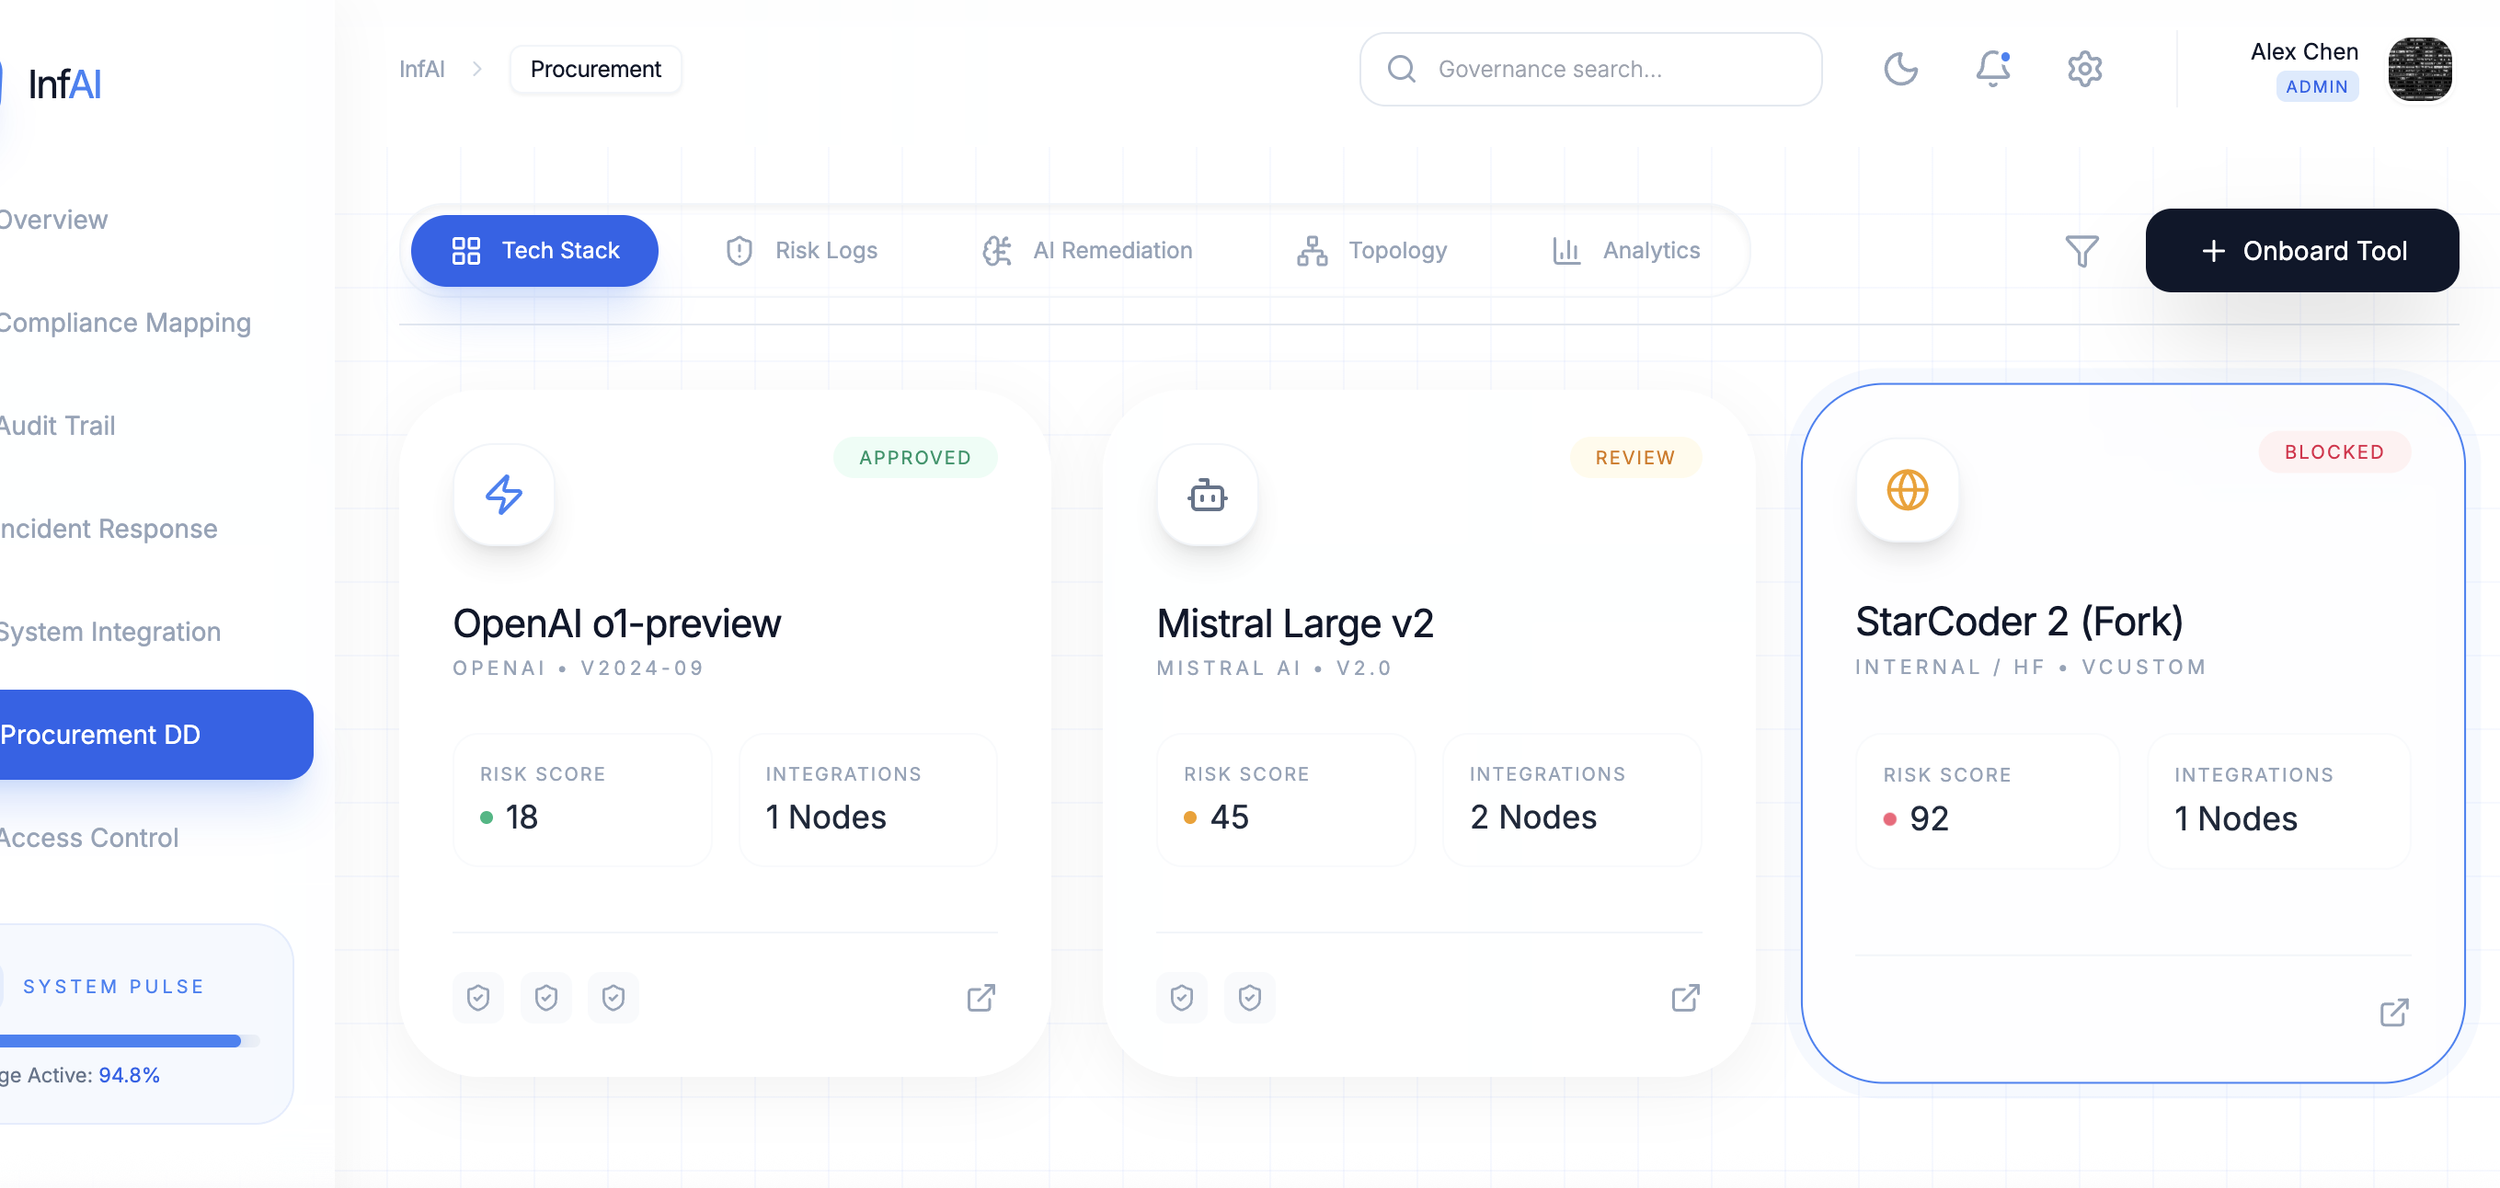Viewport: 2500px width, 1188px height.
Task: Open external link on OpenAI o1-preview card
Action: pos(981,997)
